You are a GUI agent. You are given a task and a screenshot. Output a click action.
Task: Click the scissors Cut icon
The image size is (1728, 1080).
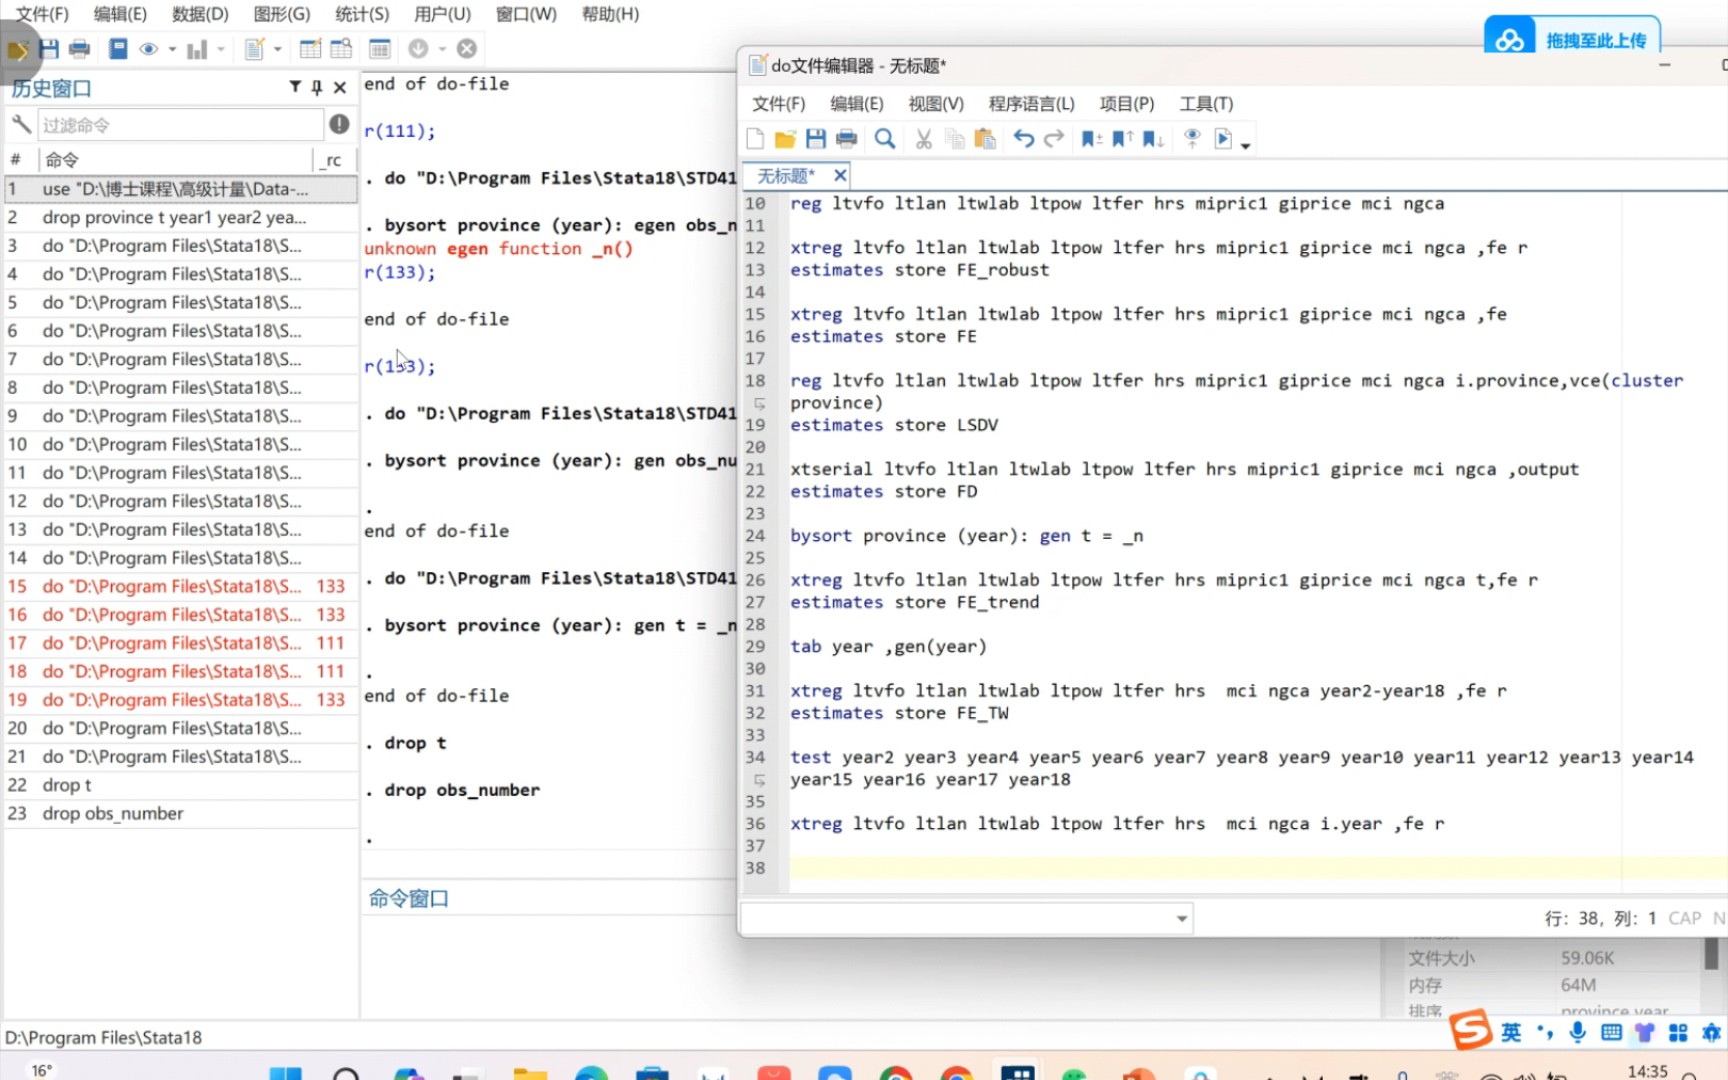coord(924,139)
